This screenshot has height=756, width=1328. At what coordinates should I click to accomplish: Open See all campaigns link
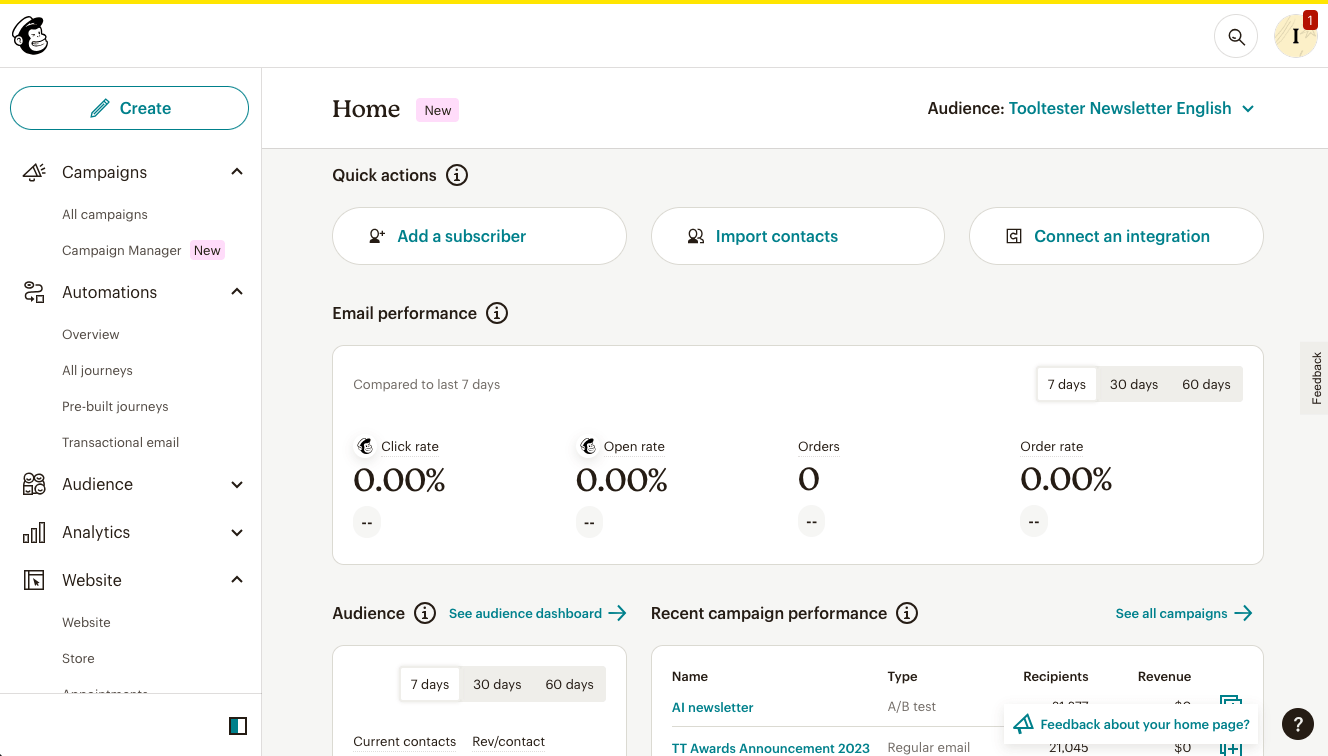[1184, 613]
